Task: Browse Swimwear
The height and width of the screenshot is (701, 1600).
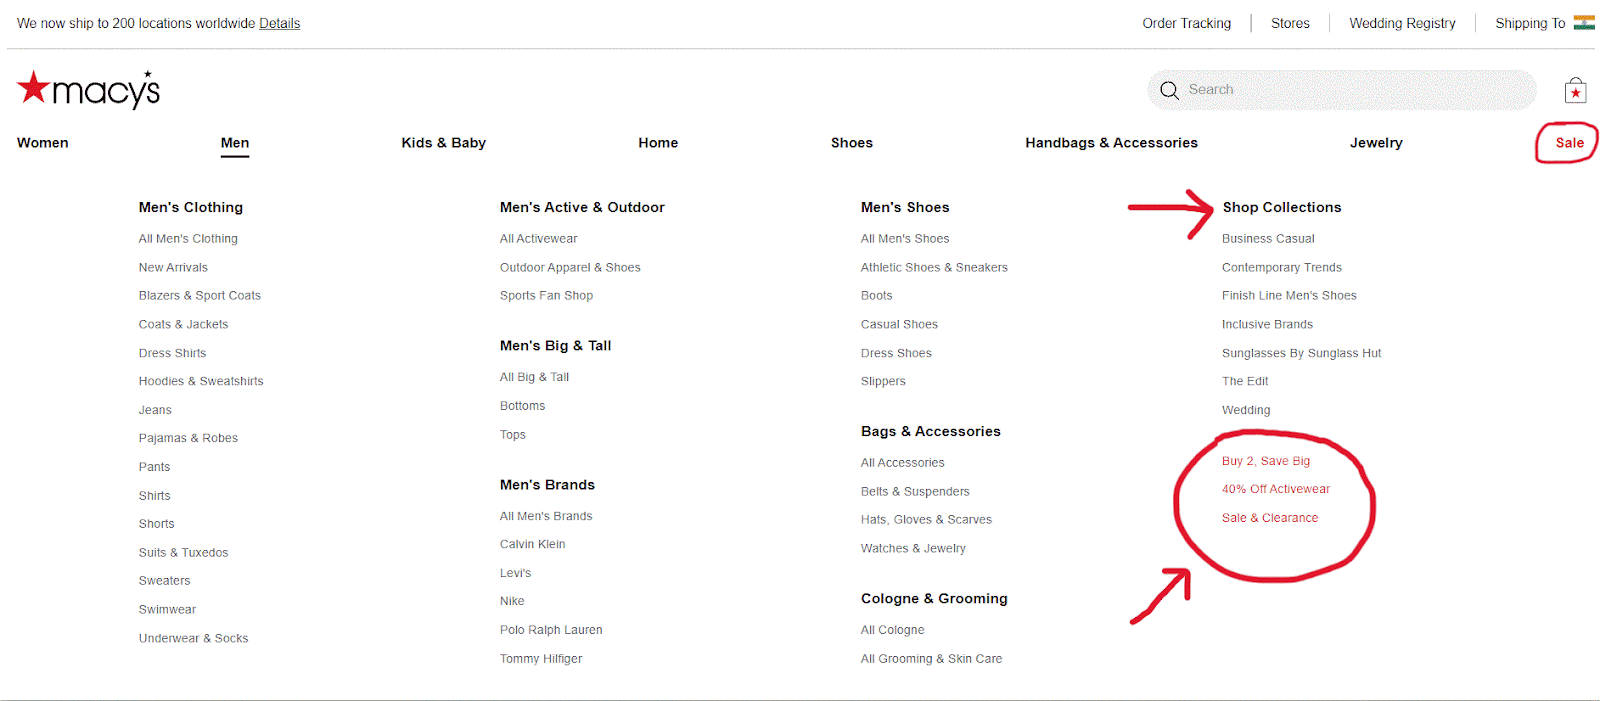Action: 167,610
